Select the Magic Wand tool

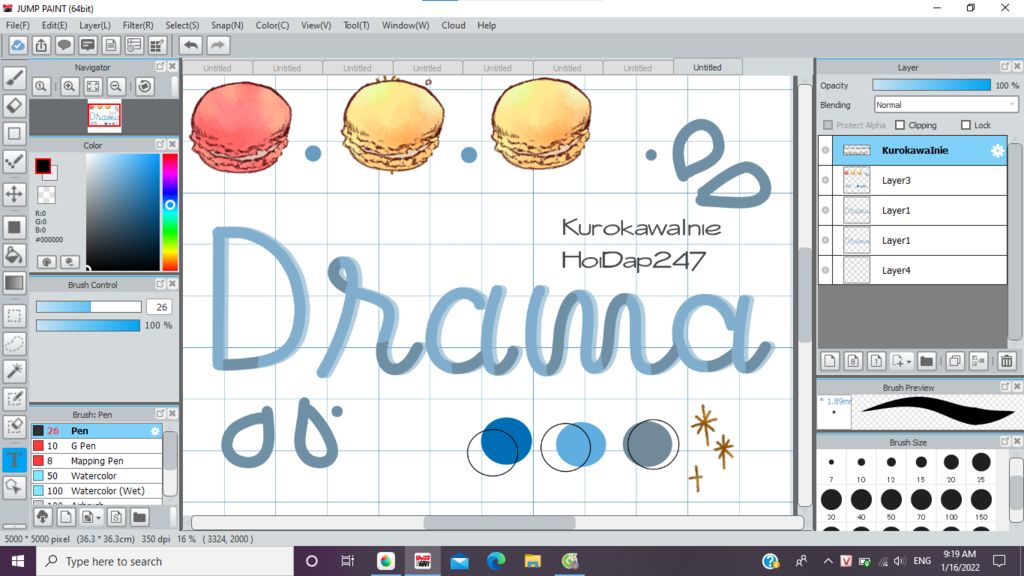point(14,372)
